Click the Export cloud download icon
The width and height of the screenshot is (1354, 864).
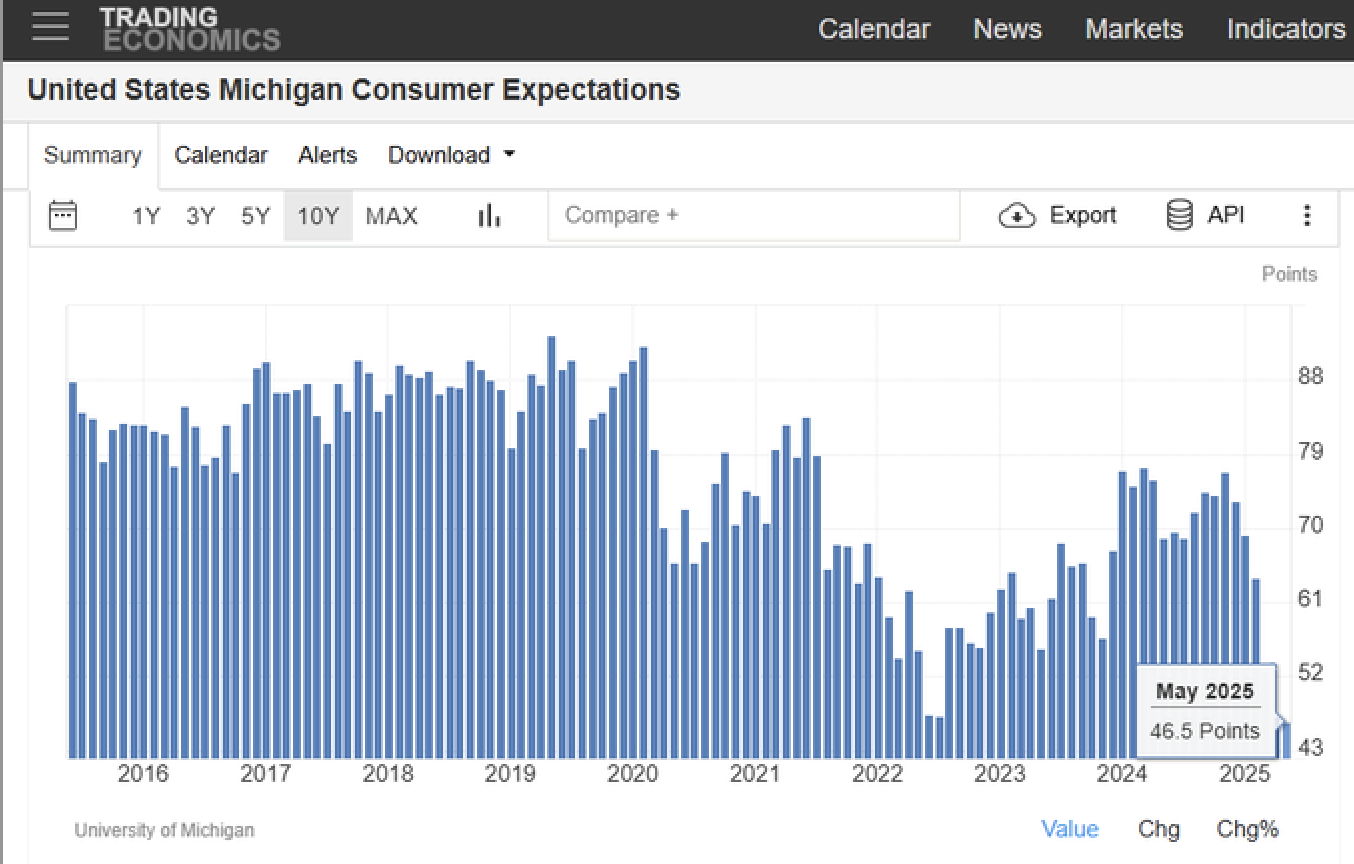(x=1016, y=215)
